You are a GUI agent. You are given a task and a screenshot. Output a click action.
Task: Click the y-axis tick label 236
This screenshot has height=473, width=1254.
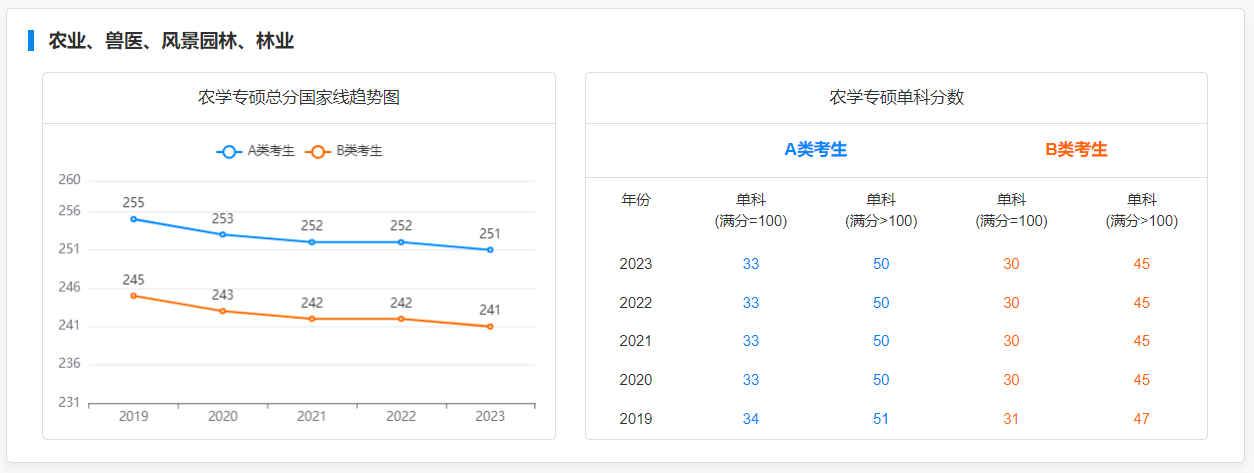pos(70,364)
